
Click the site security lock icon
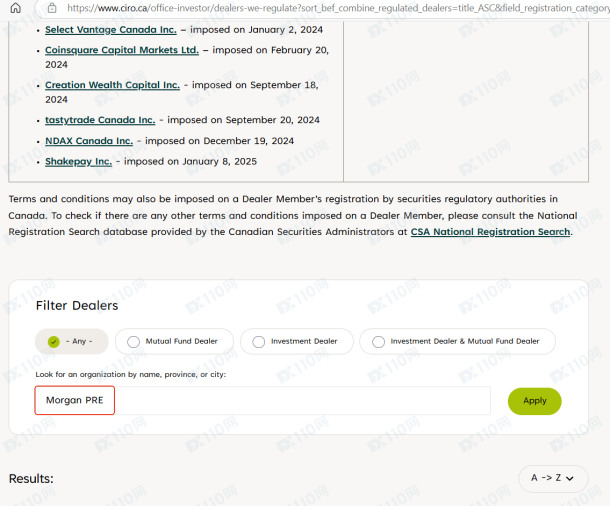52,8
